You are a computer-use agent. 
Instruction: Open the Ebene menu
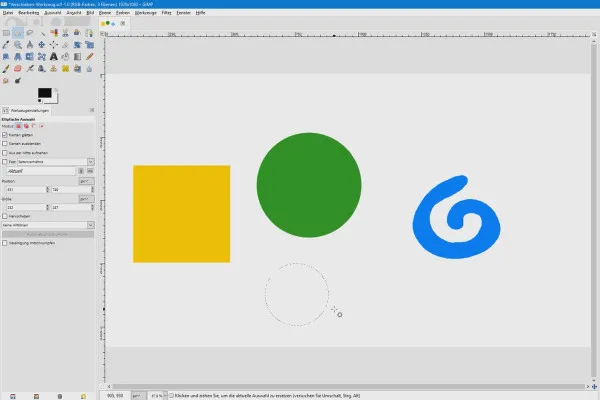(x=105, y=13)
